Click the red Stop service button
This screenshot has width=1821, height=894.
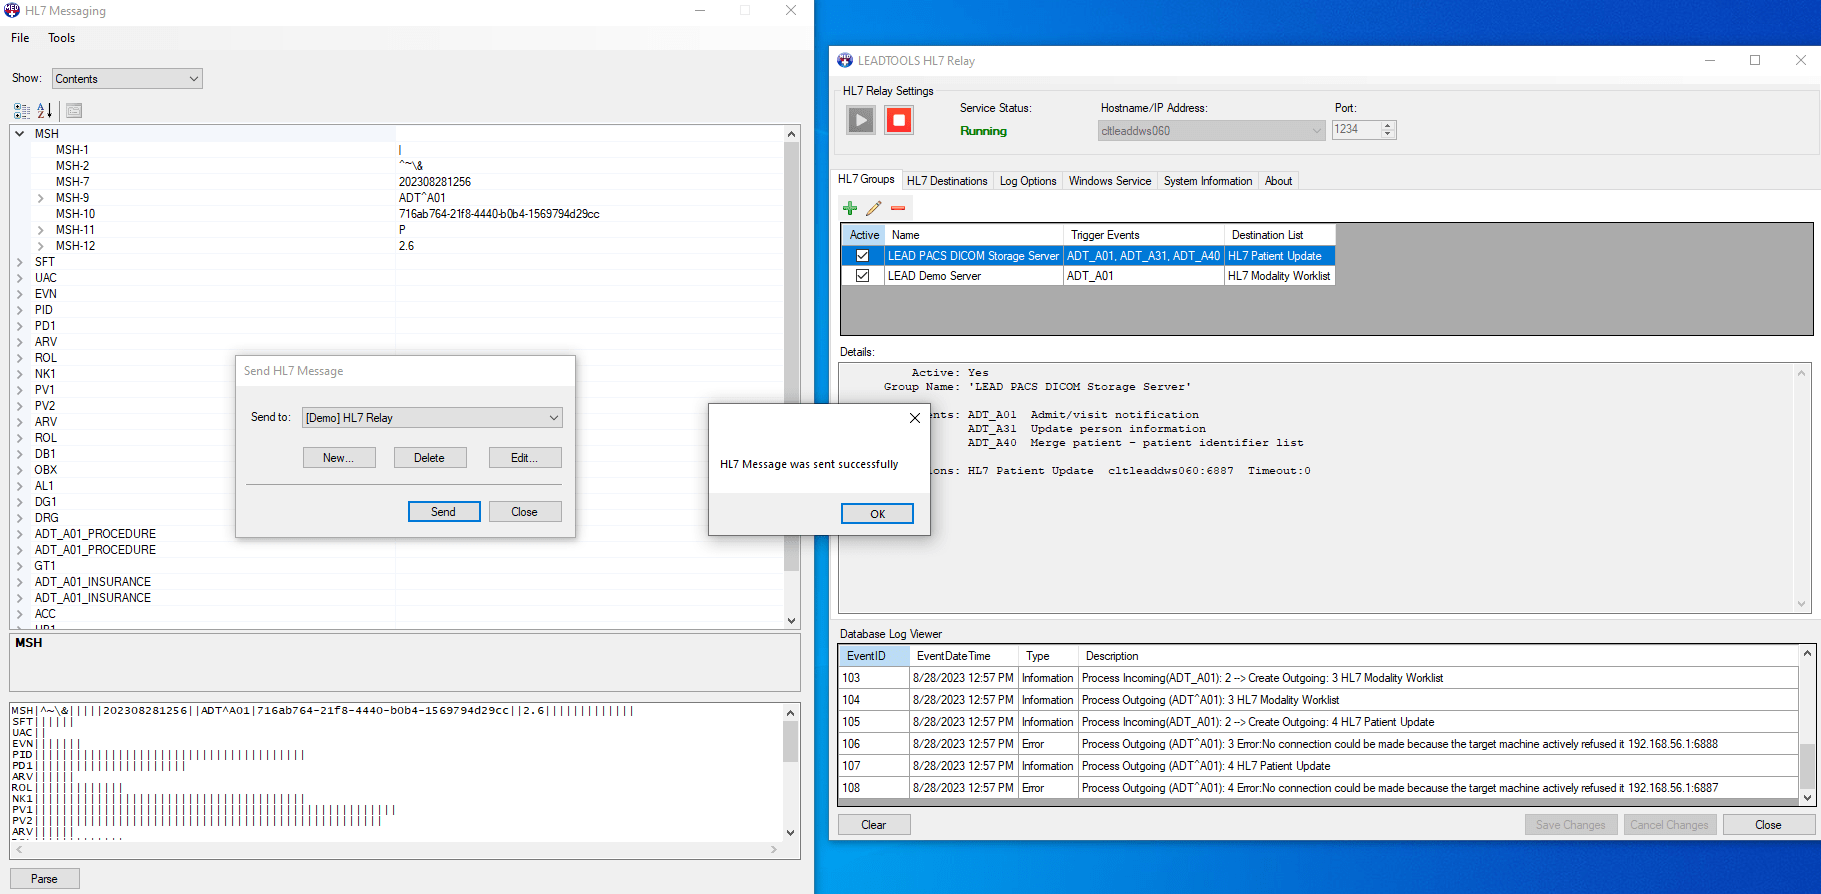(898, 121)
